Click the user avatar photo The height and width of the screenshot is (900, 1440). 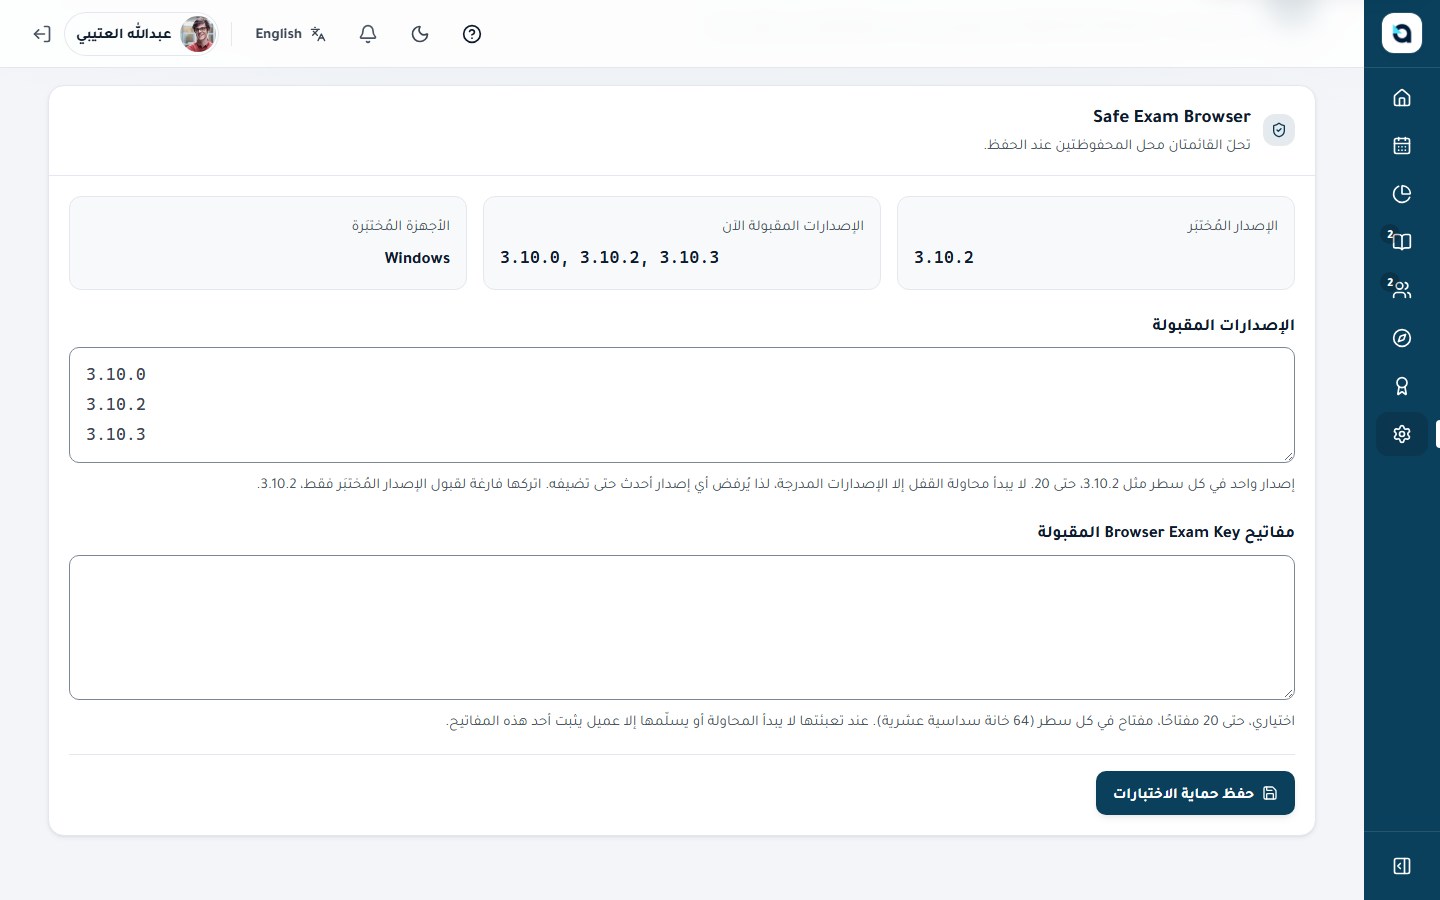point(198,34)
